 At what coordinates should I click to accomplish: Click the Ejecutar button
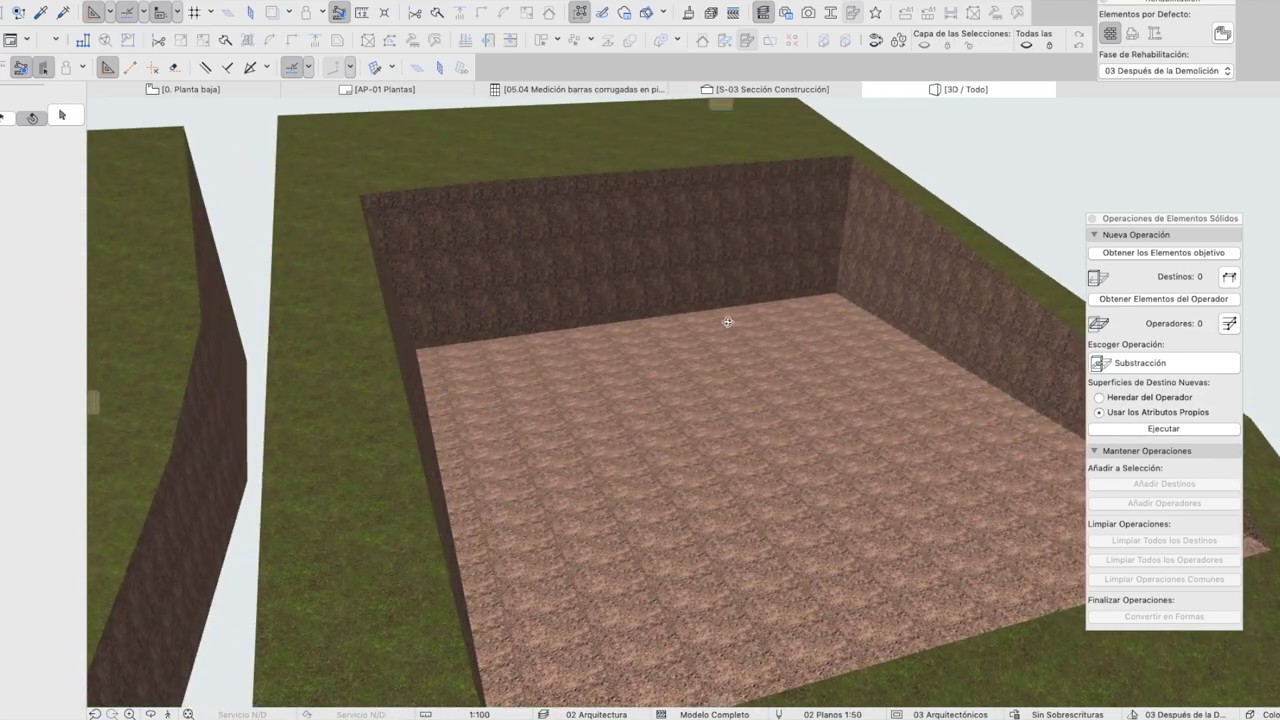[x=1164, y=429]
